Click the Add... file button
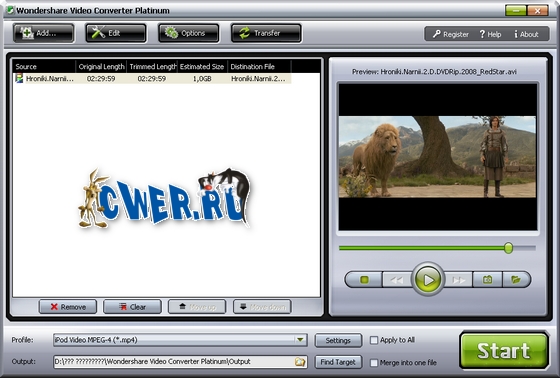The image size is (560, 378). (43, 33)
